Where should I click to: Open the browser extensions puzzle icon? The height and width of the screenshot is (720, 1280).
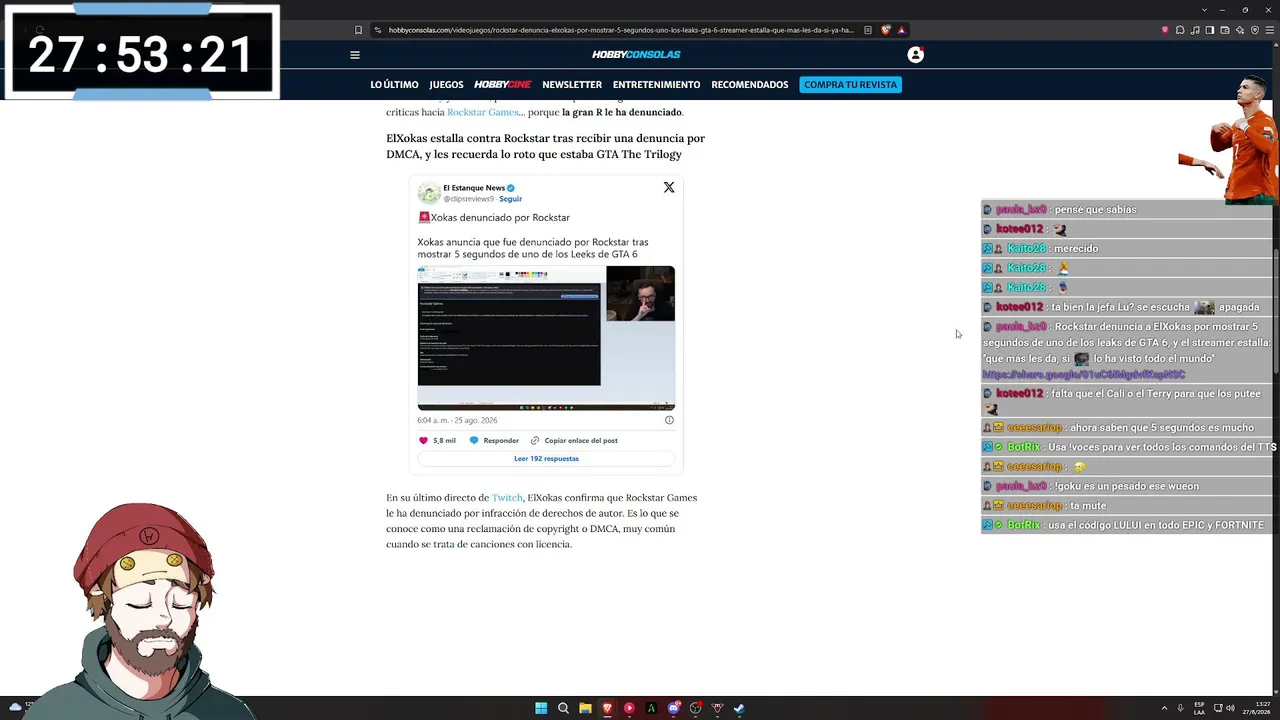coord(1180,30)
